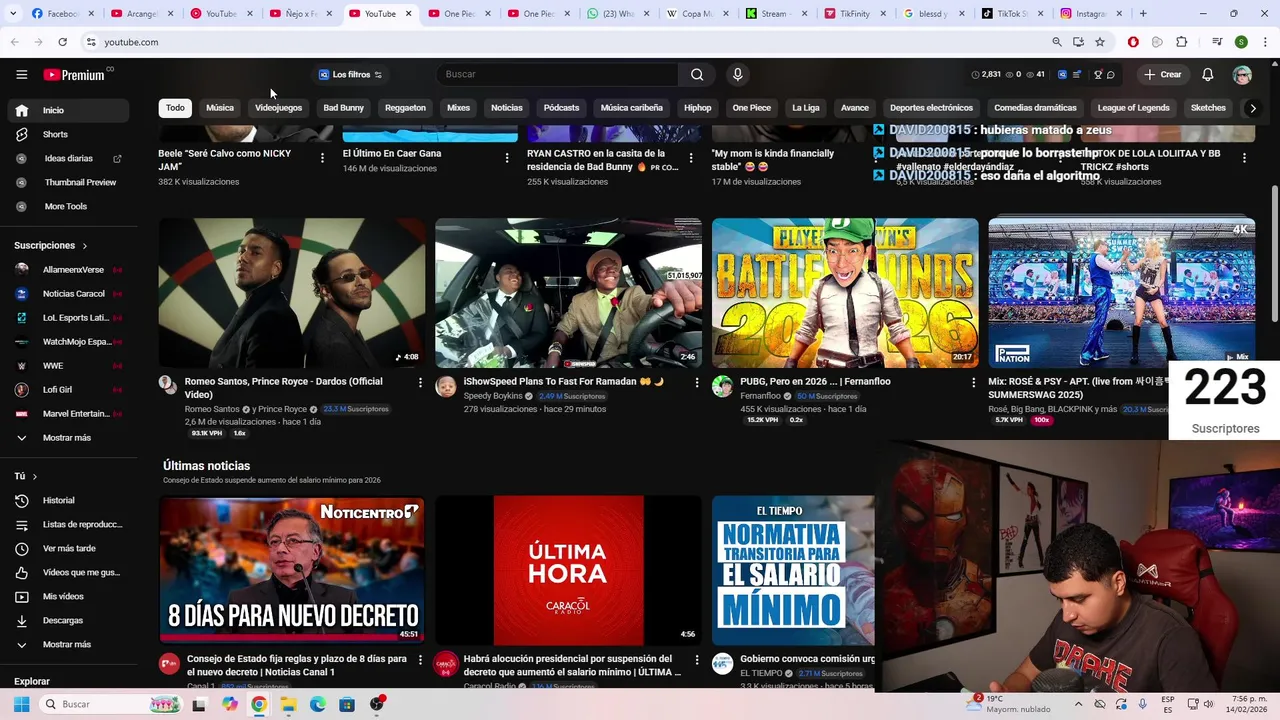Open Chrome three-dot menu
The image size is (1280, 720).
coord(1264,42)
